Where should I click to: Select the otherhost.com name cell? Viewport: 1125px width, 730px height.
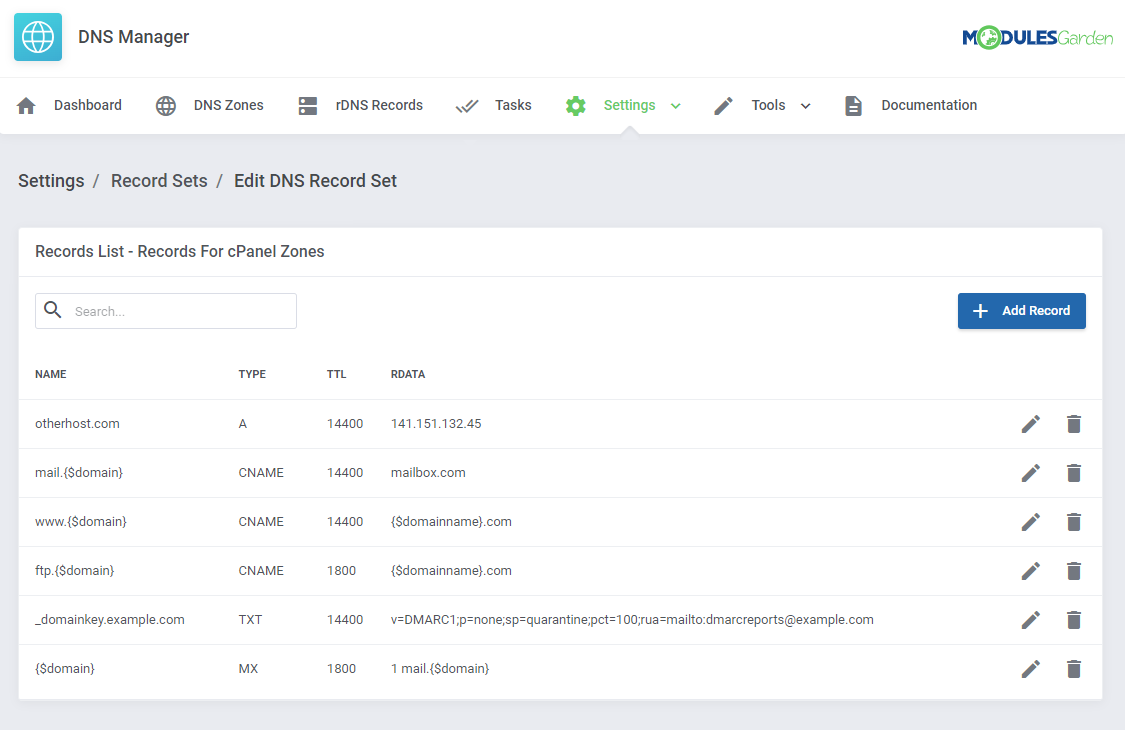click(x=77, y=424)
